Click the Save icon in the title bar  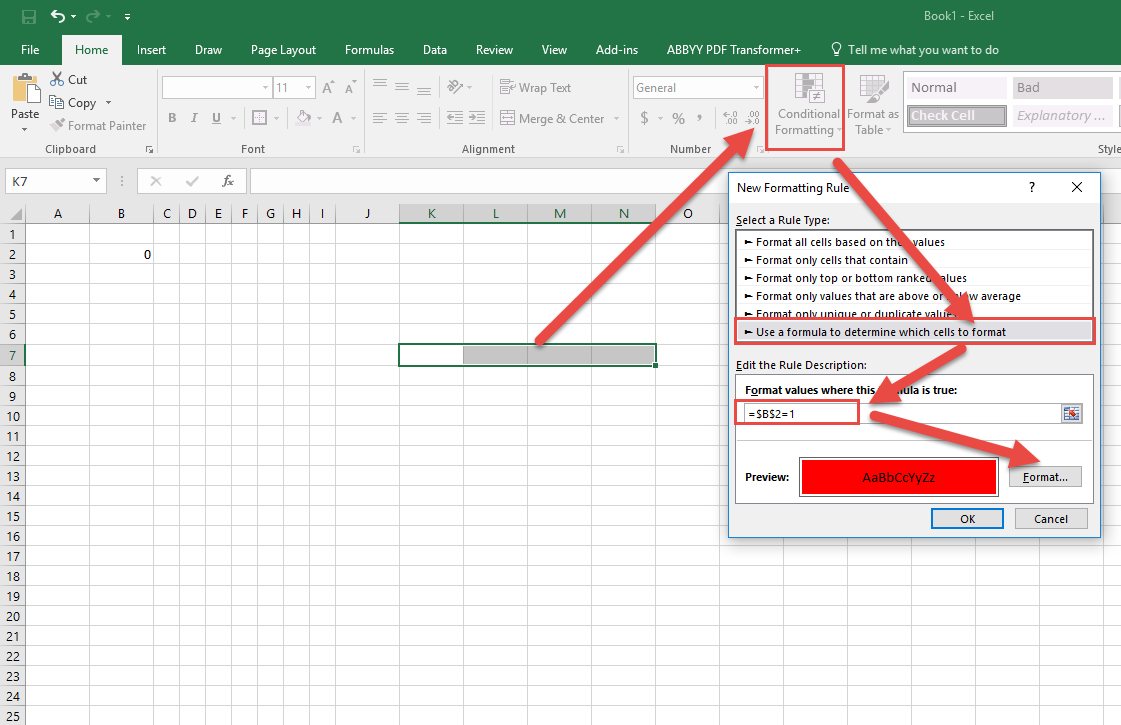tap(28, 17)
